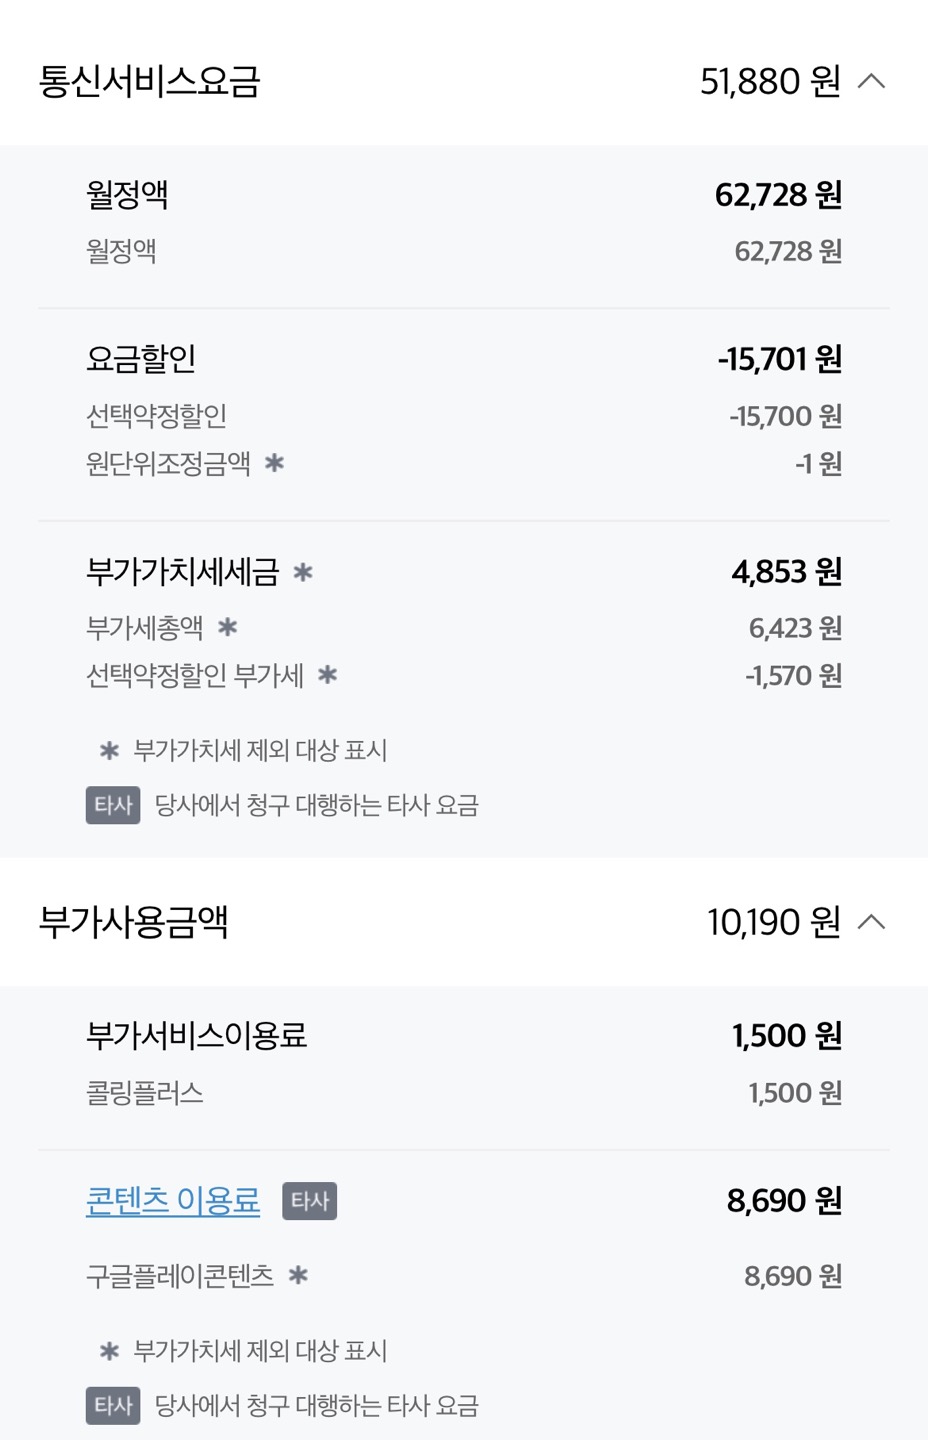This screenshot has width=928, height=1440.
Task: Click the 부가사용금액 section title
Action: (x=134, y=921)
